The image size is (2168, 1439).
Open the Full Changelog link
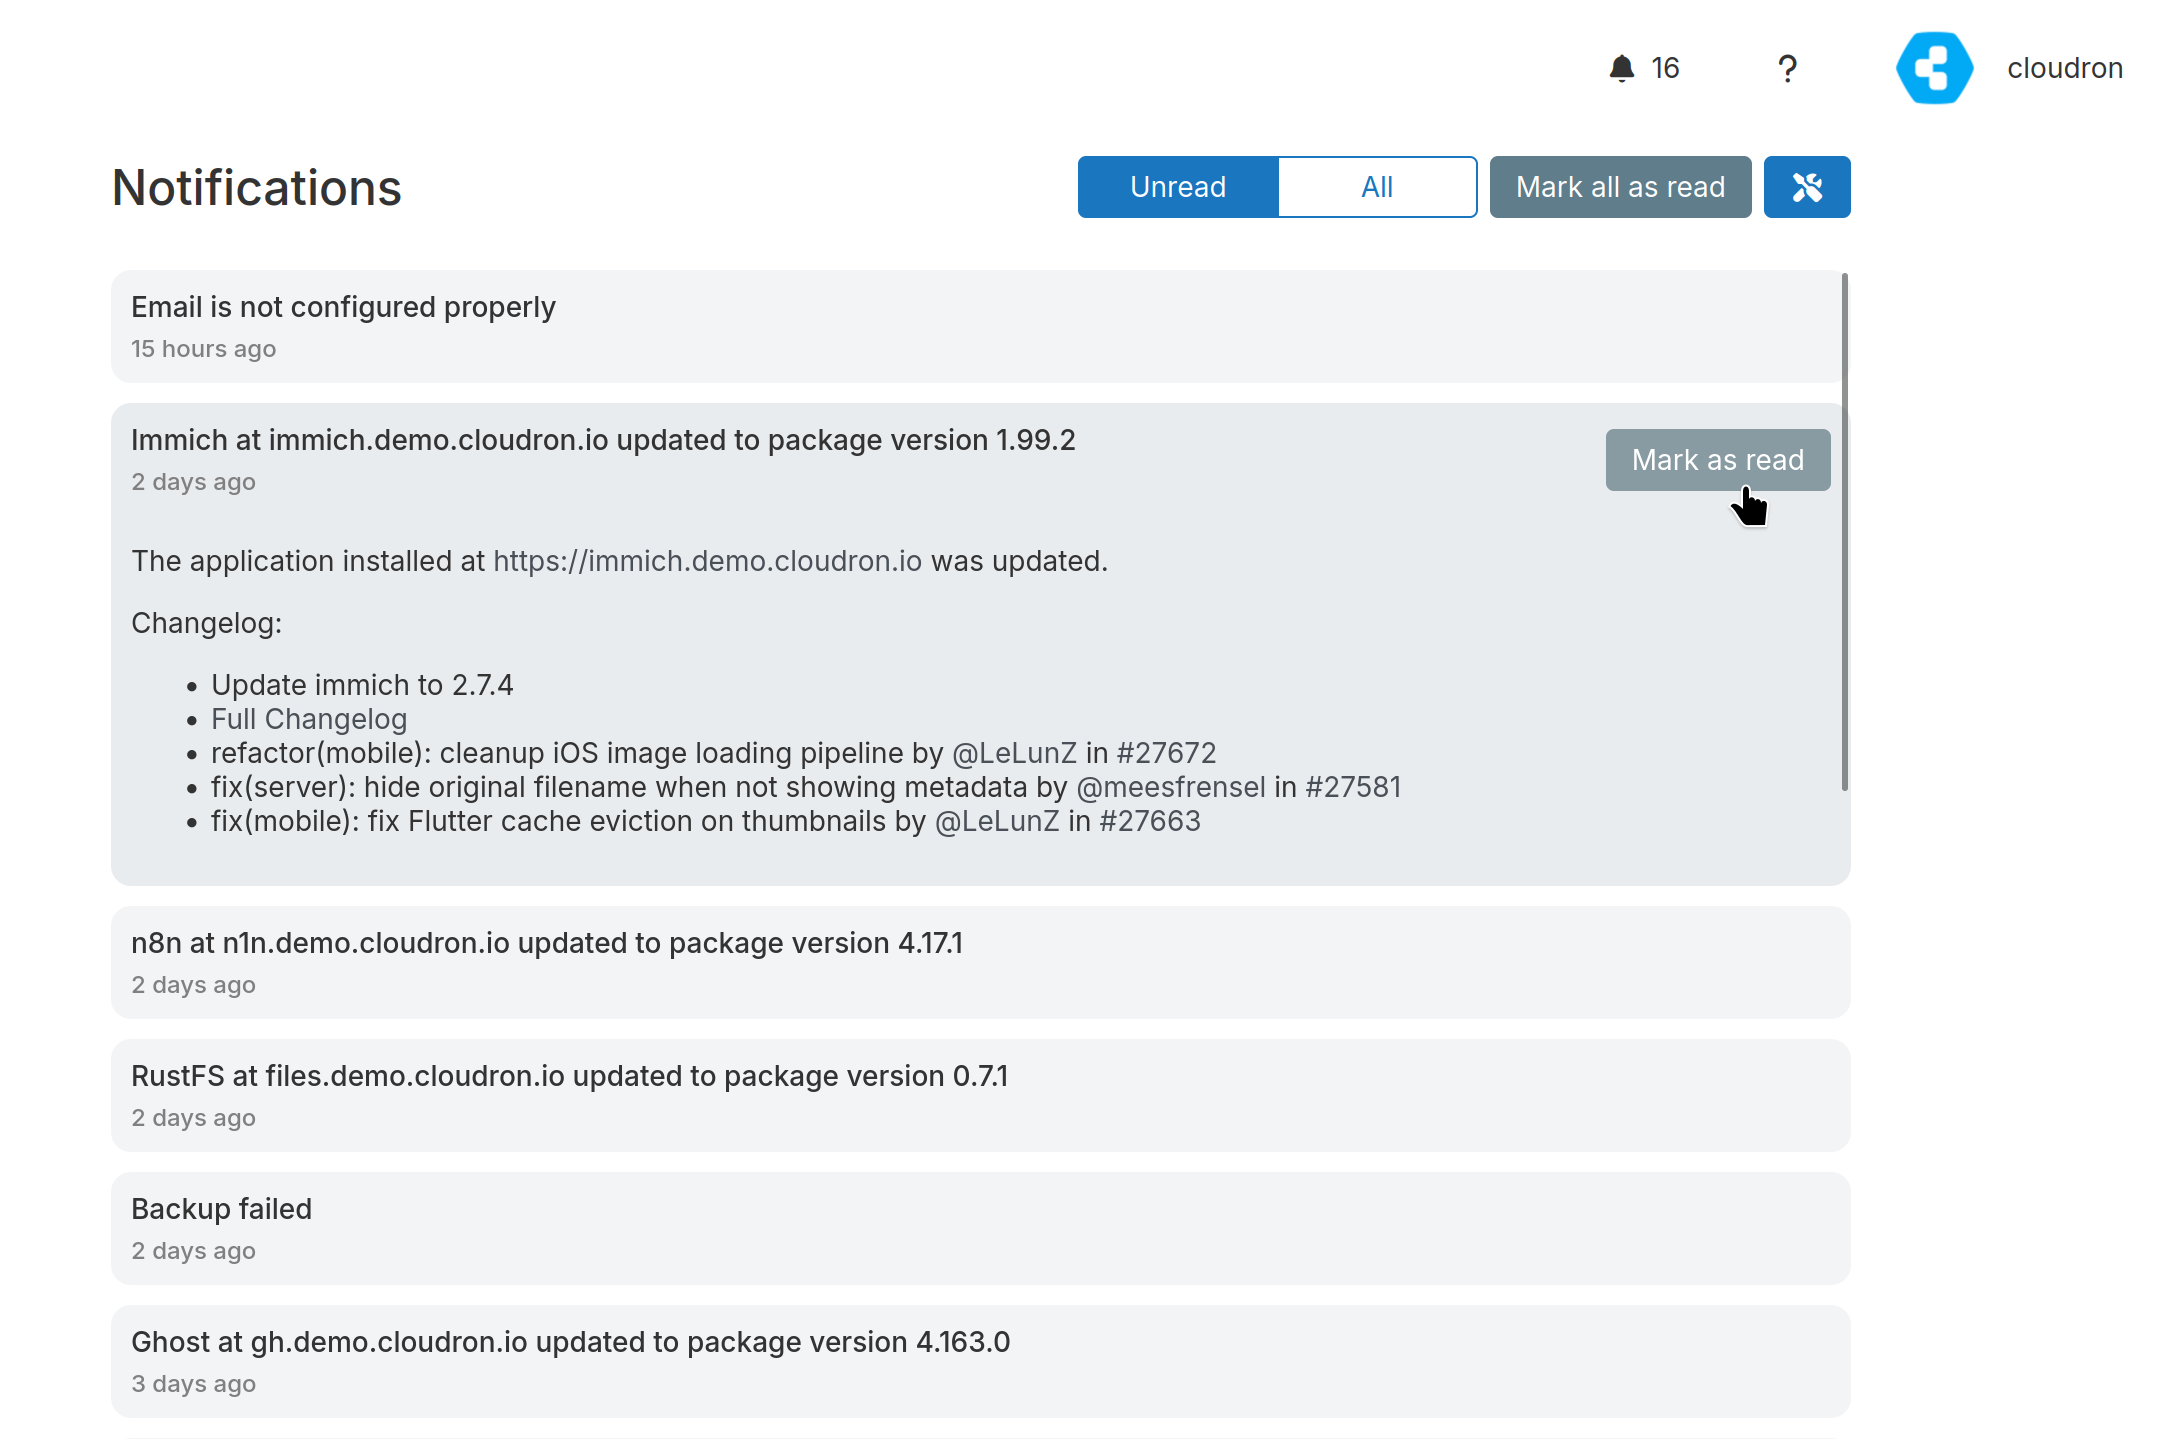309,719
